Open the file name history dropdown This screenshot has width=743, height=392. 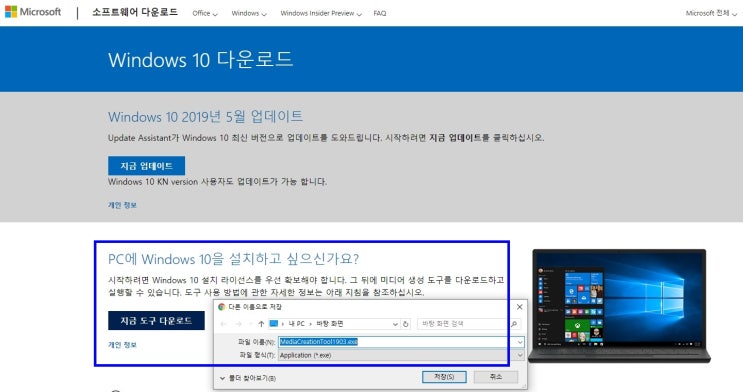[x=520, y=342]
